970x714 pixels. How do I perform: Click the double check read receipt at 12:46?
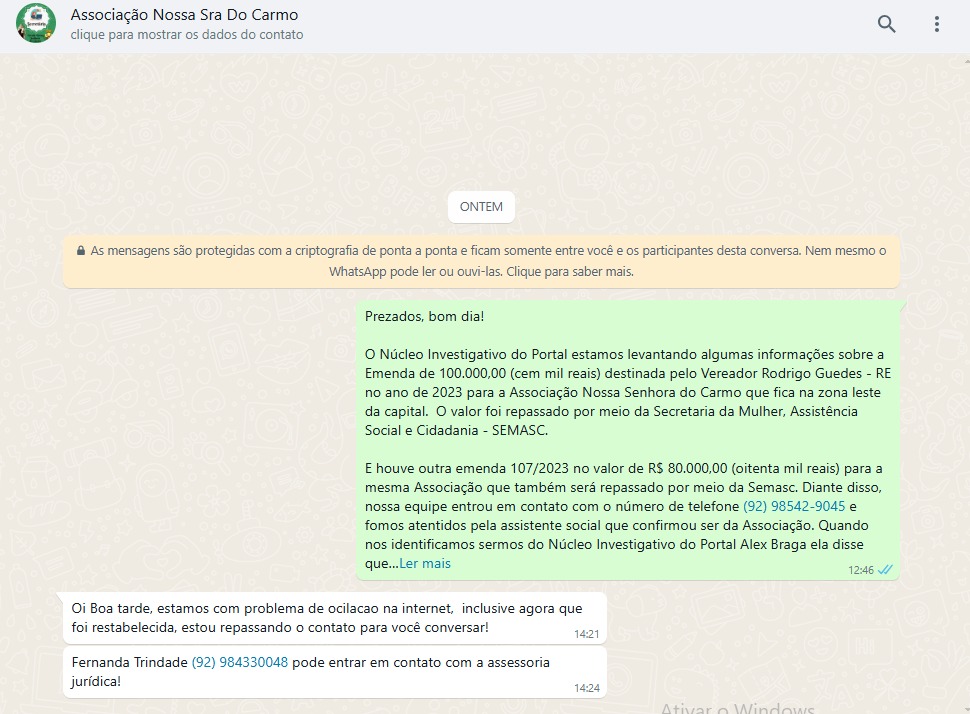[x=885, y=570]
